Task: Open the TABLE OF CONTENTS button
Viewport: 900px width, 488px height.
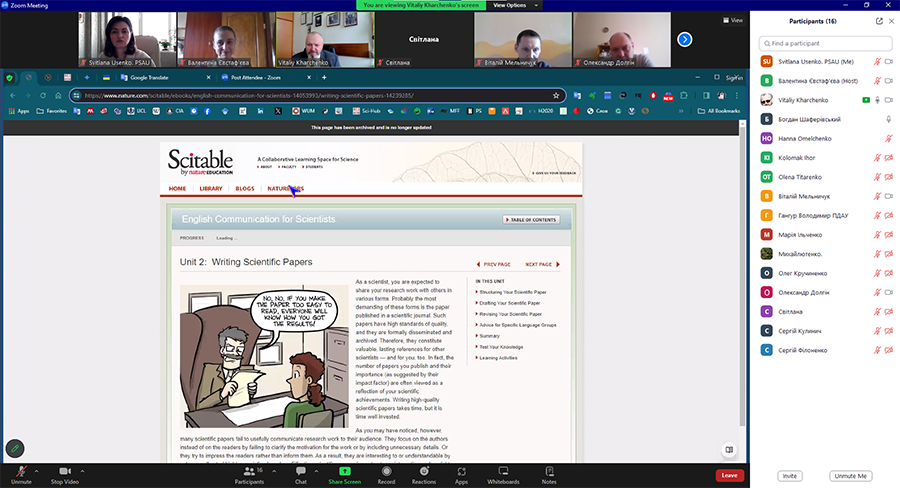Action: tap(531, 219)
